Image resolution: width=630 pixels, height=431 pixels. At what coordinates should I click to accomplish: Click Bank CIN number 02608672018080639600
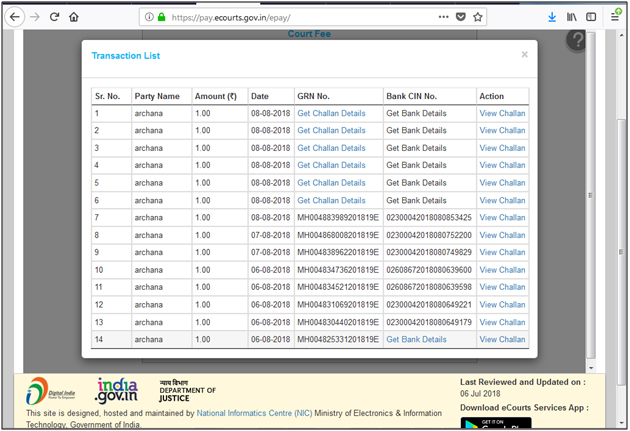(x=429, y=270)
